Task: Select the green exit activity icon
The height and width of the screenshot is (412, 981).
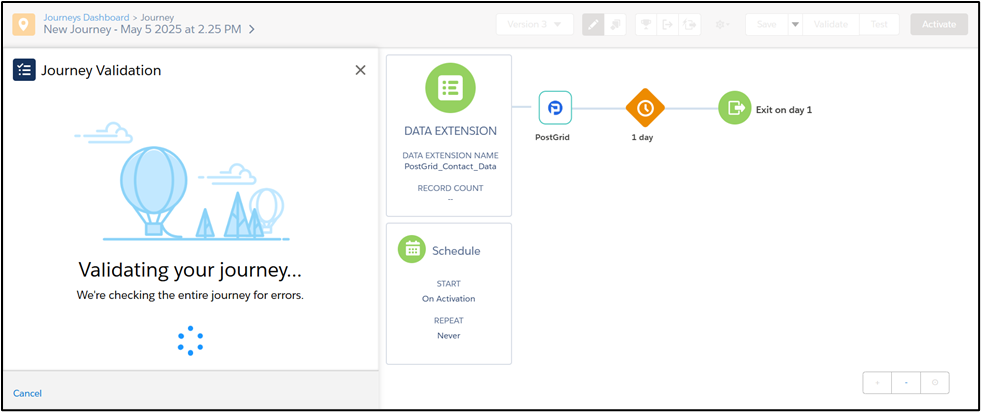Action: 734,108
